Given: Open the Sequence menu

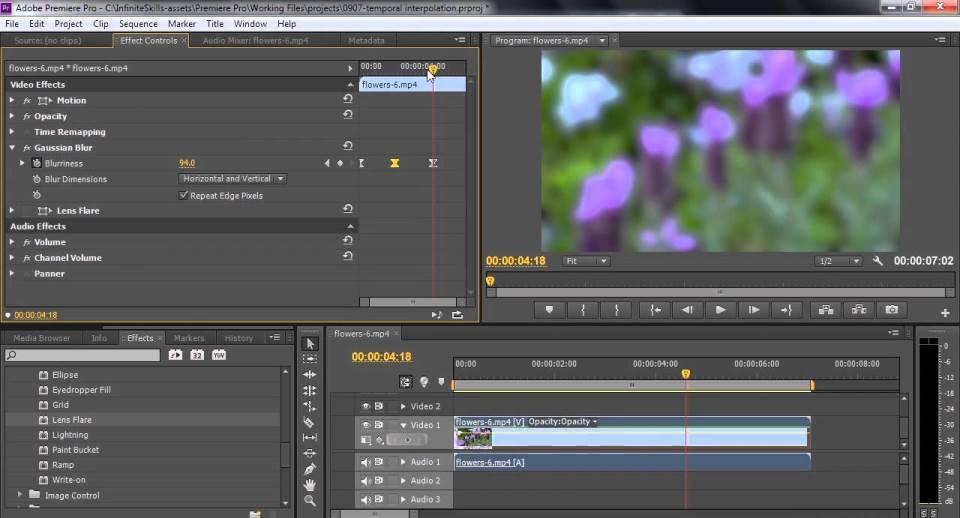Looking at the screenshot, I should click(x=138, y=23).
